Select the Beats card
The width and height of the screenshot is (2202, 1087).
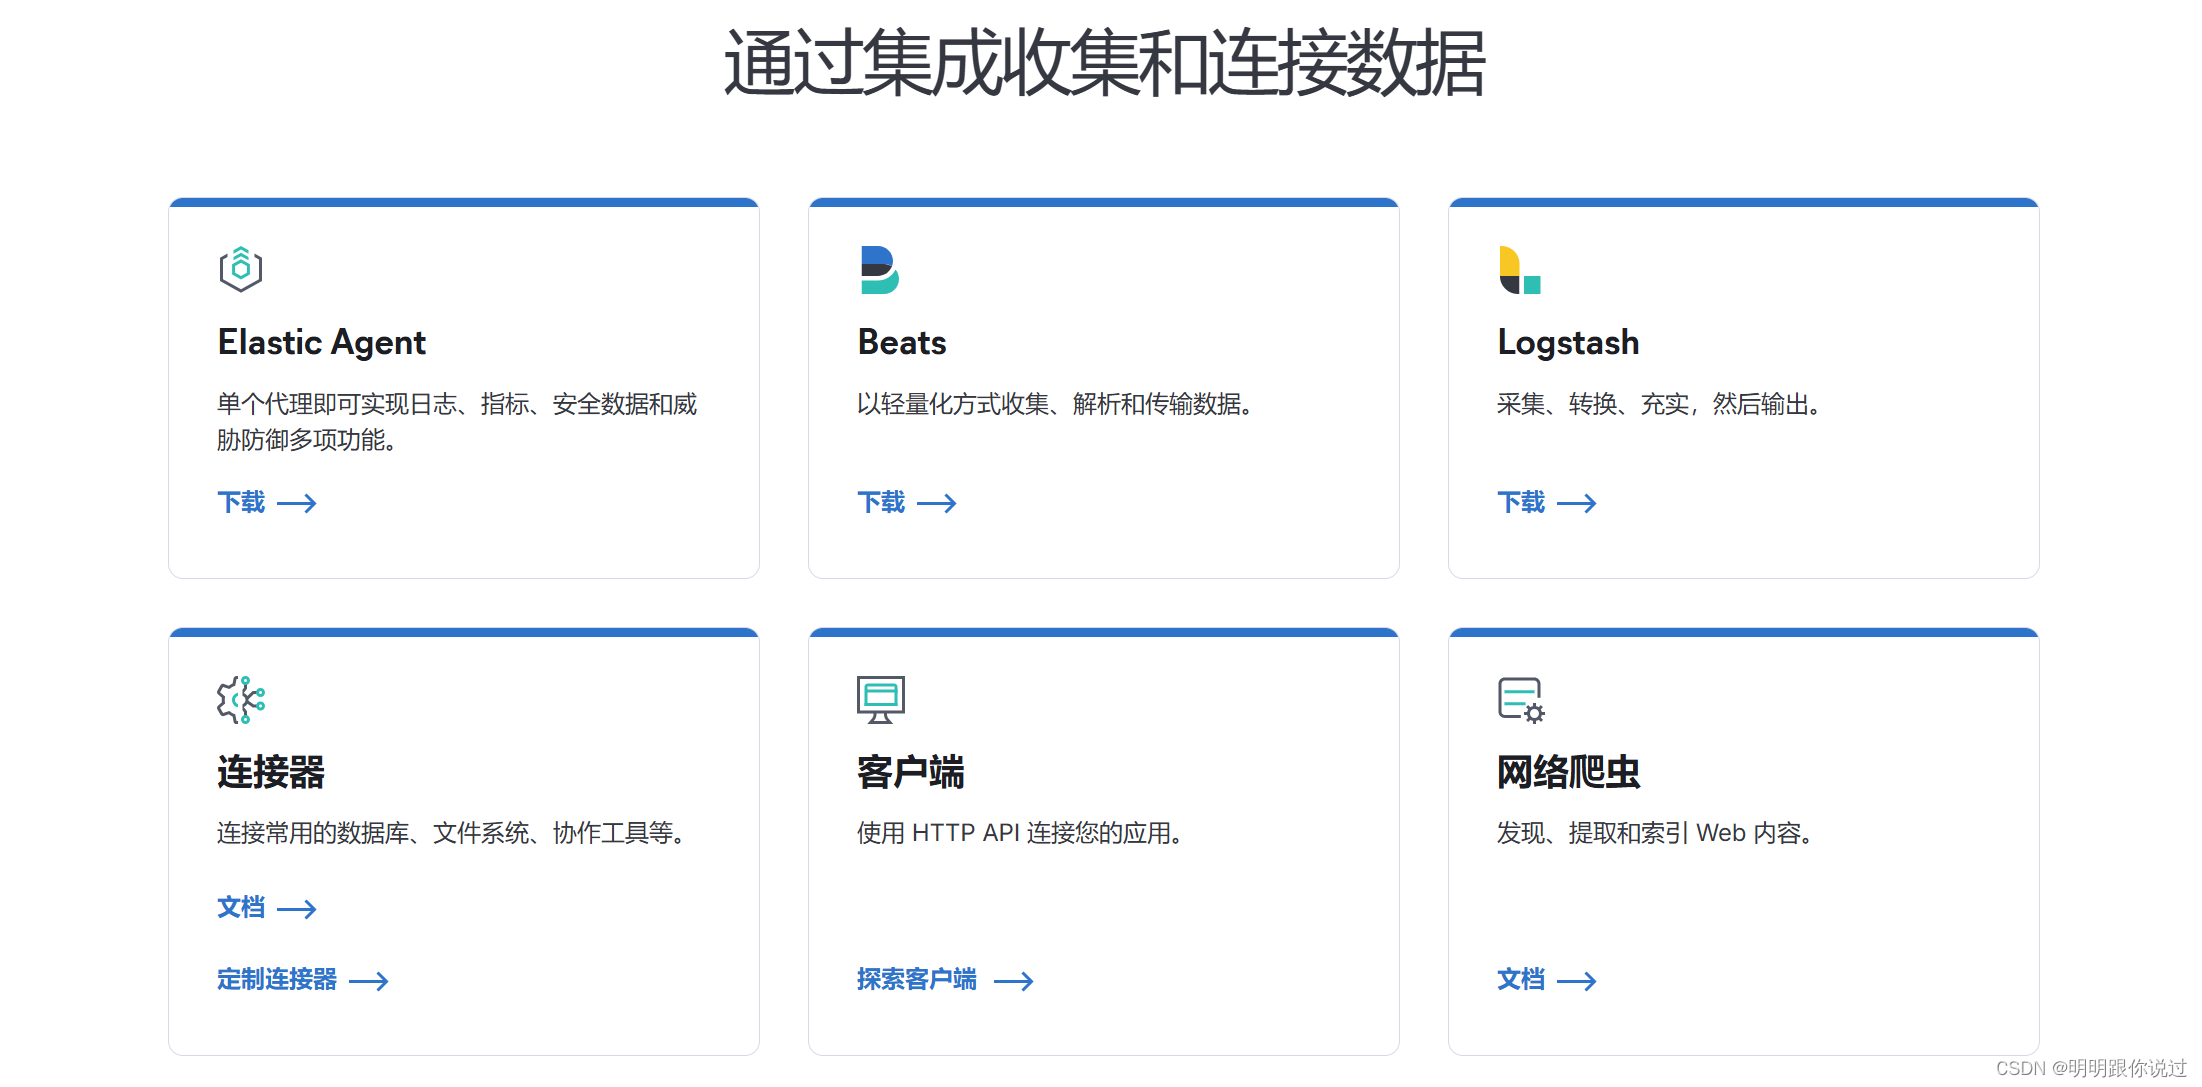pyautogui.click(x=1103, y=388)
